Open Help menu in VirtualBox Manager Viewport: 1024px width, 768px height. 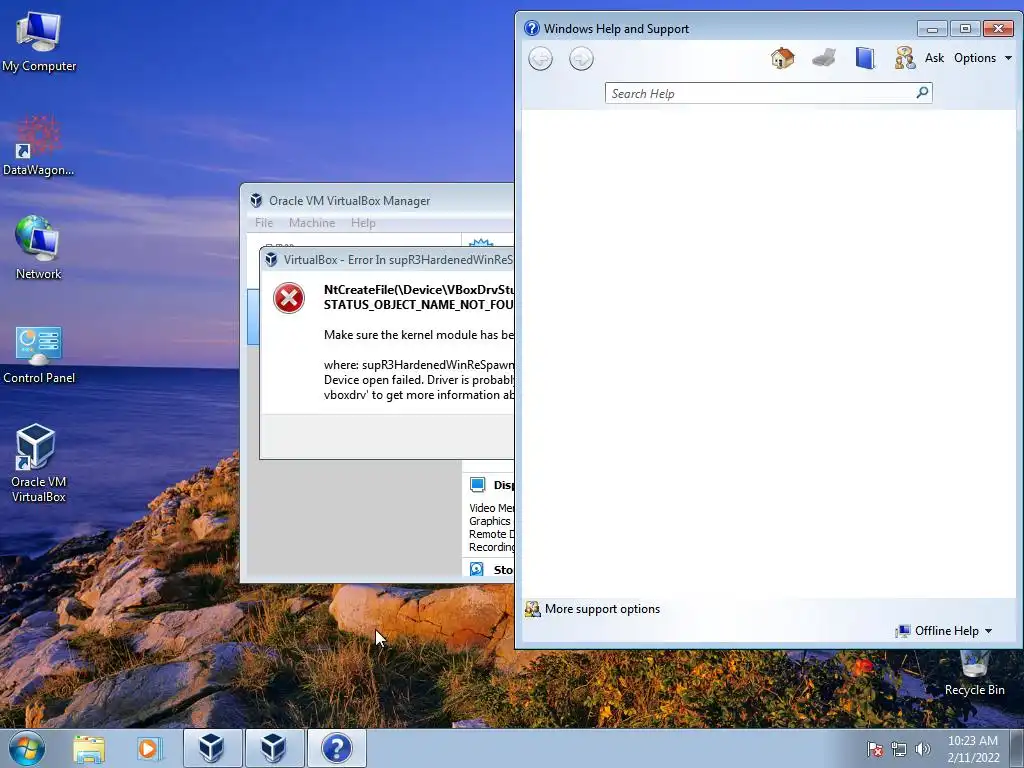click(x=363, y=223)
